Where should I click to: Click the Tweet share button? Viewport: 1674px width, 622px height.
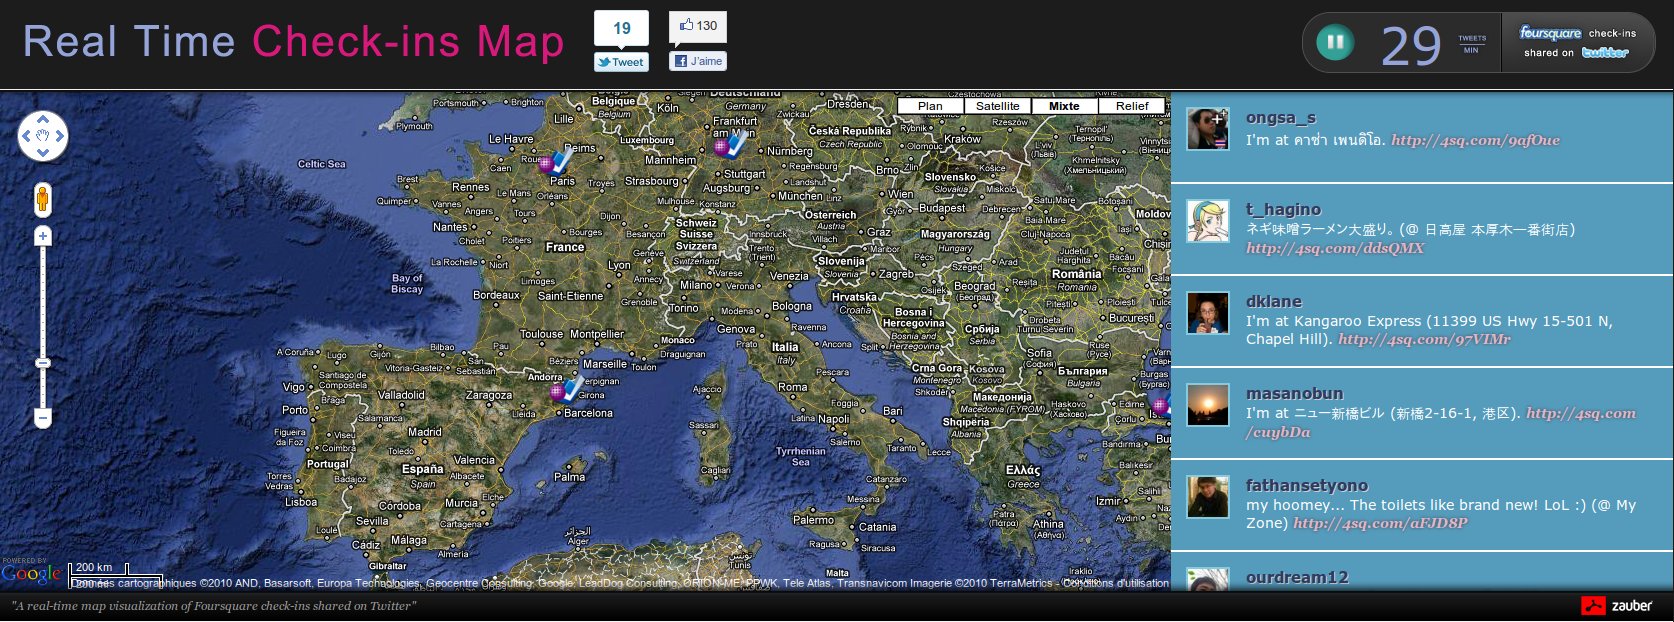[621, 62]
